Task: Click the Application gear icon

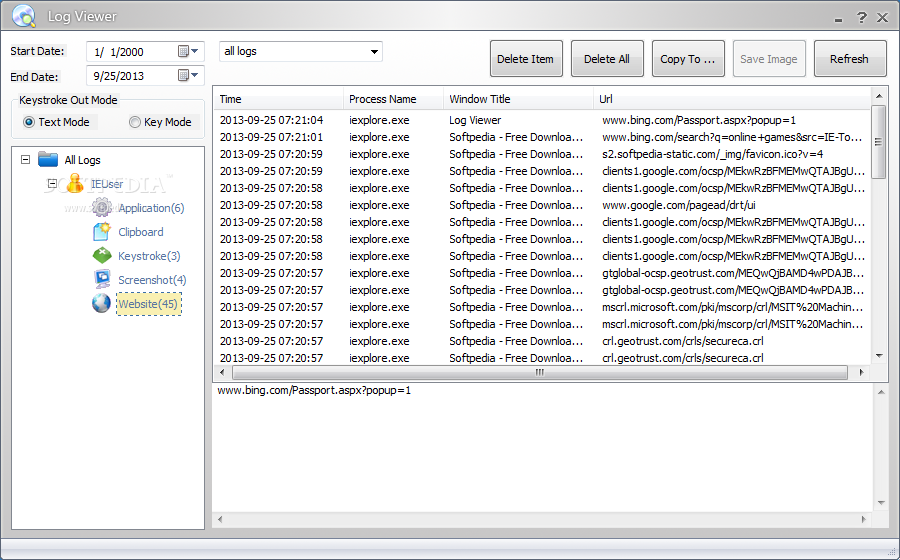Action: coord(102,207)
